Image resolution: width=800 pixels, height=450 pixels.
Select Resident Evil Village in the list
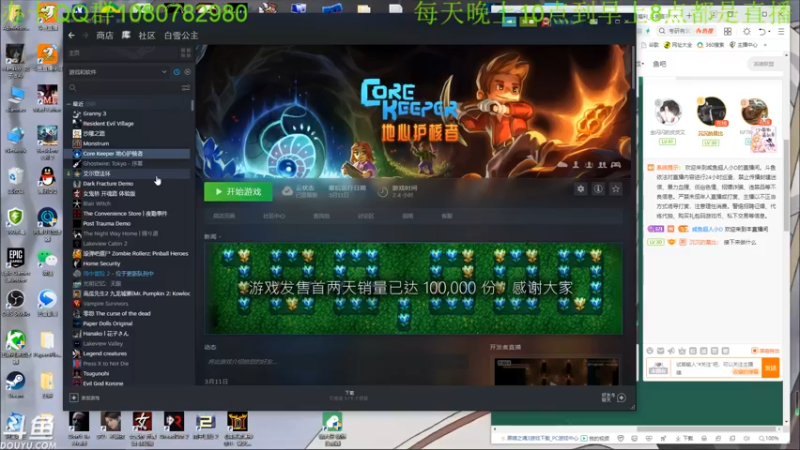(x=108, y=123)
